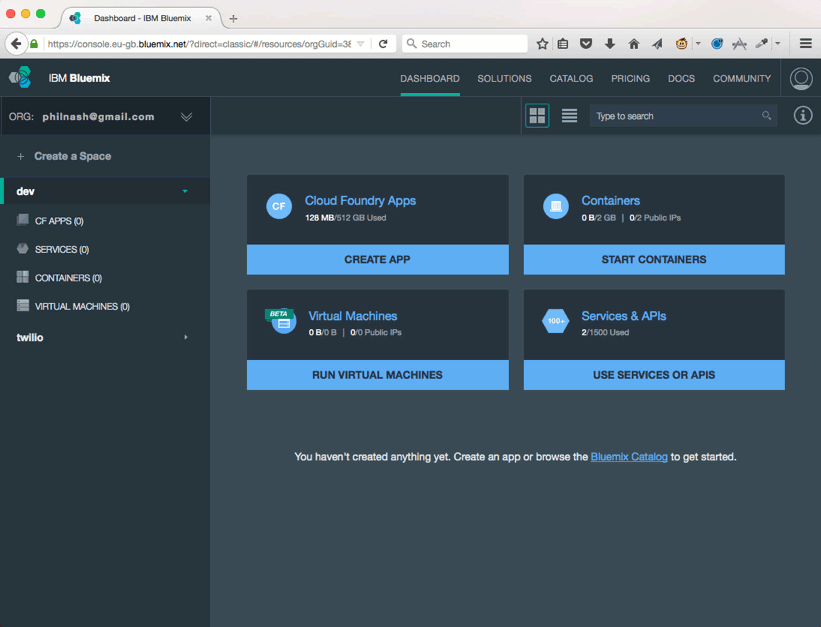The height and width of the screenshot is (627, 821).
Task: Open the user profile avatar
Action: 801,78
